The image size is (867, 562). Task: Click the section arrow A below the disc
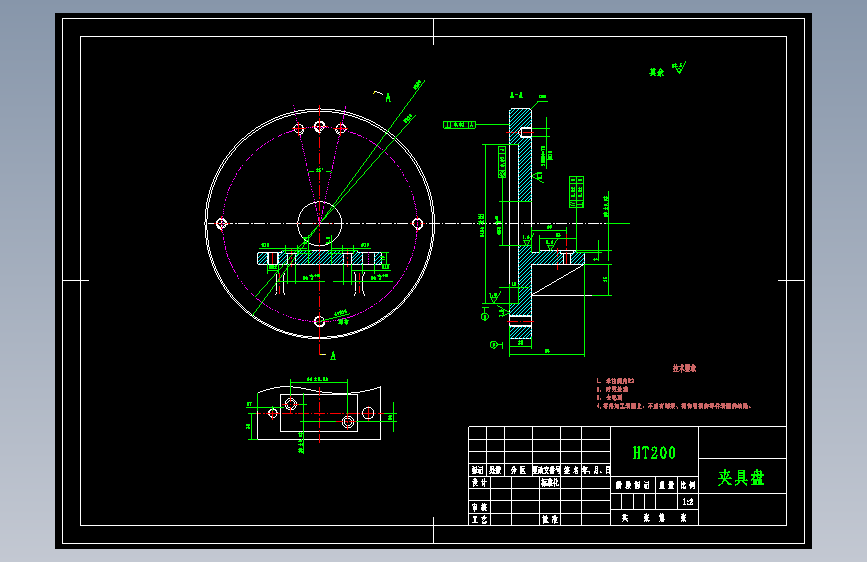332,356
